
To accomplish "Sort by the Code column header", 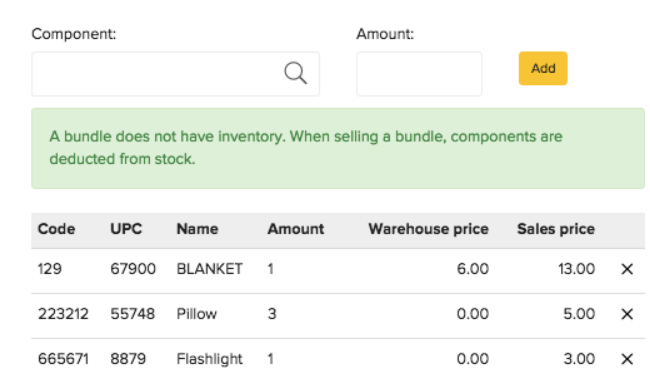I will [x=56, y=229].
